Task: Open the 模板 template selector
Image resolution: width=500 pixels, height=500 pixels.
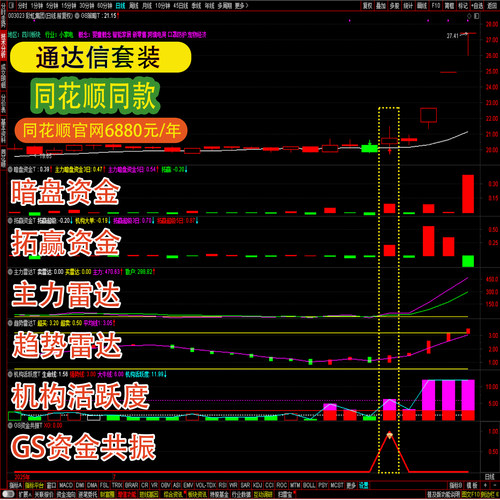Action: [472, 485]
